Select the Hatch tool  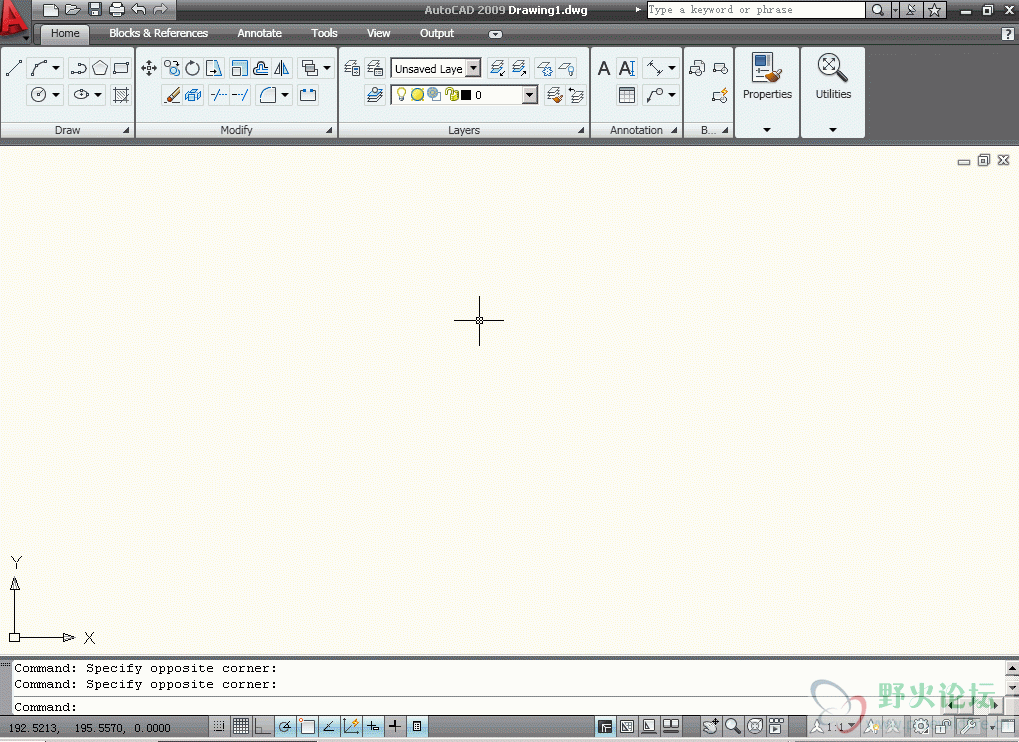121,95
